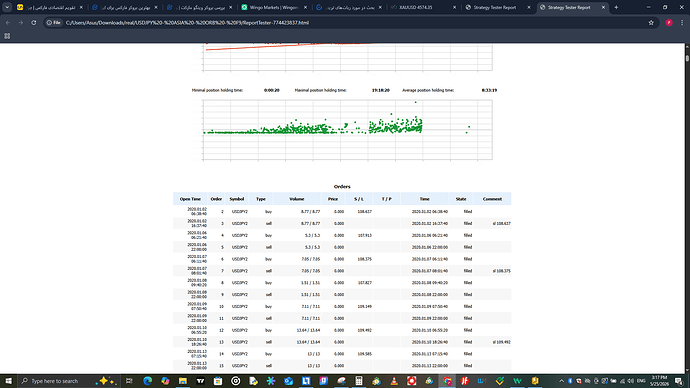Close the active Strategy Tester Report tab
This screenshot has width=690, height=388.
[x=603, y=7]
